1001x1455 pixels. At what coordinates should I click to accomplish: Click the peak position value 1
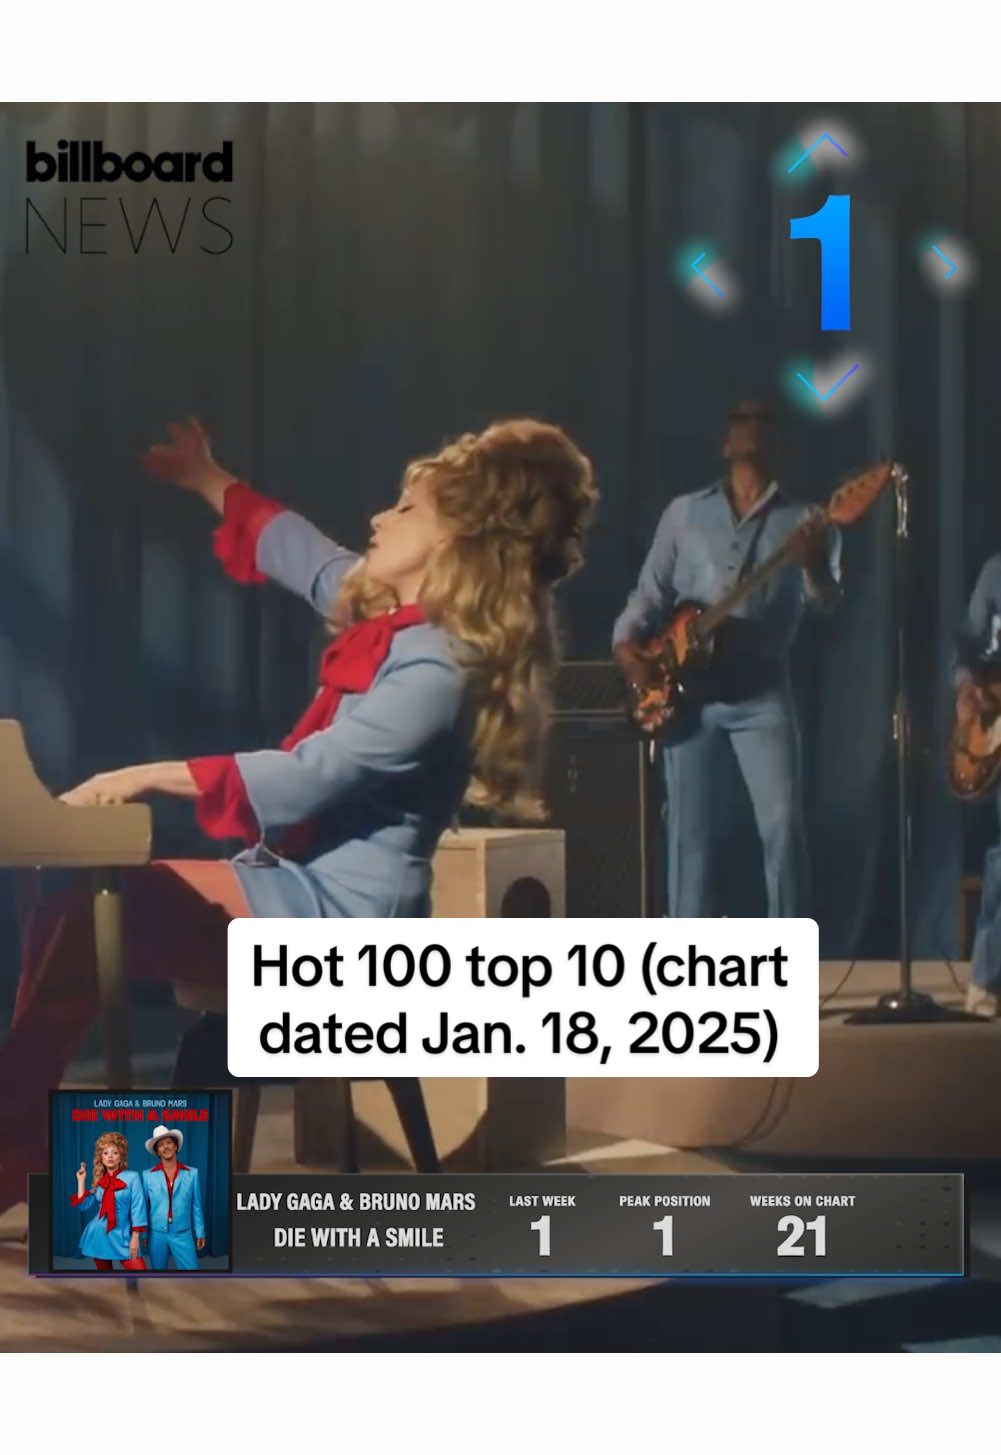664,1237
